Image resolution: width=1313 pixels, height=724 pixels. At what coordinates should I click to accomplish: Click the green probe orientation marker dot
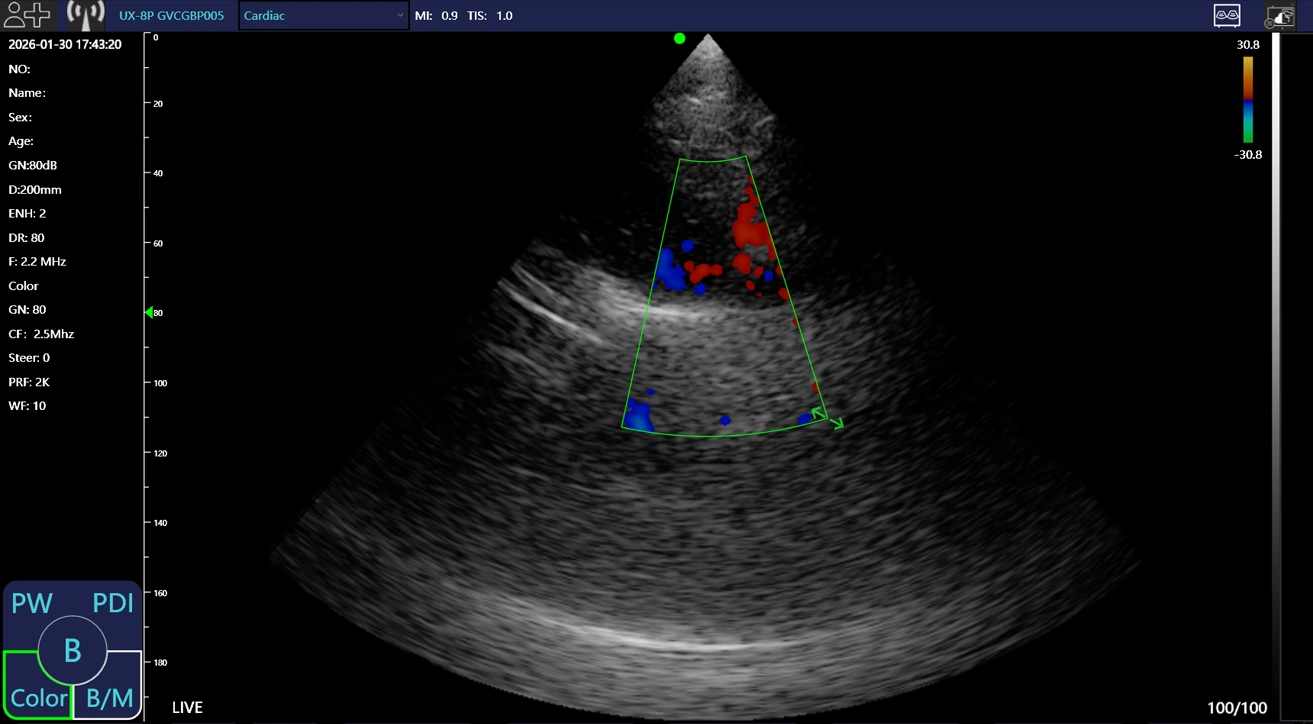tap(680, 38)
